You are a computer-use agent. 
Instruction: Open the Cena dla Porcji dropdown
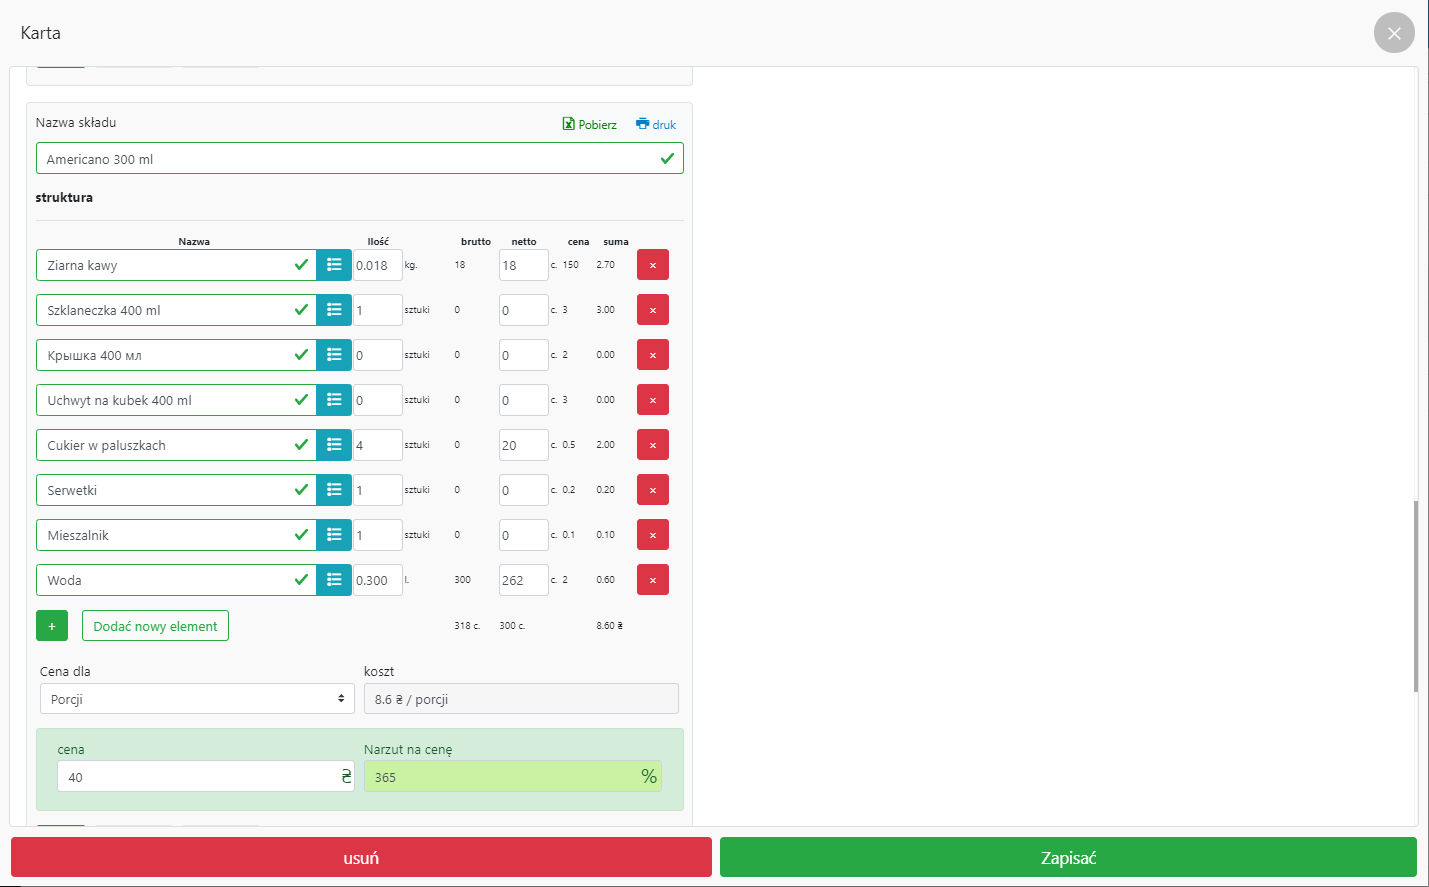197,699
